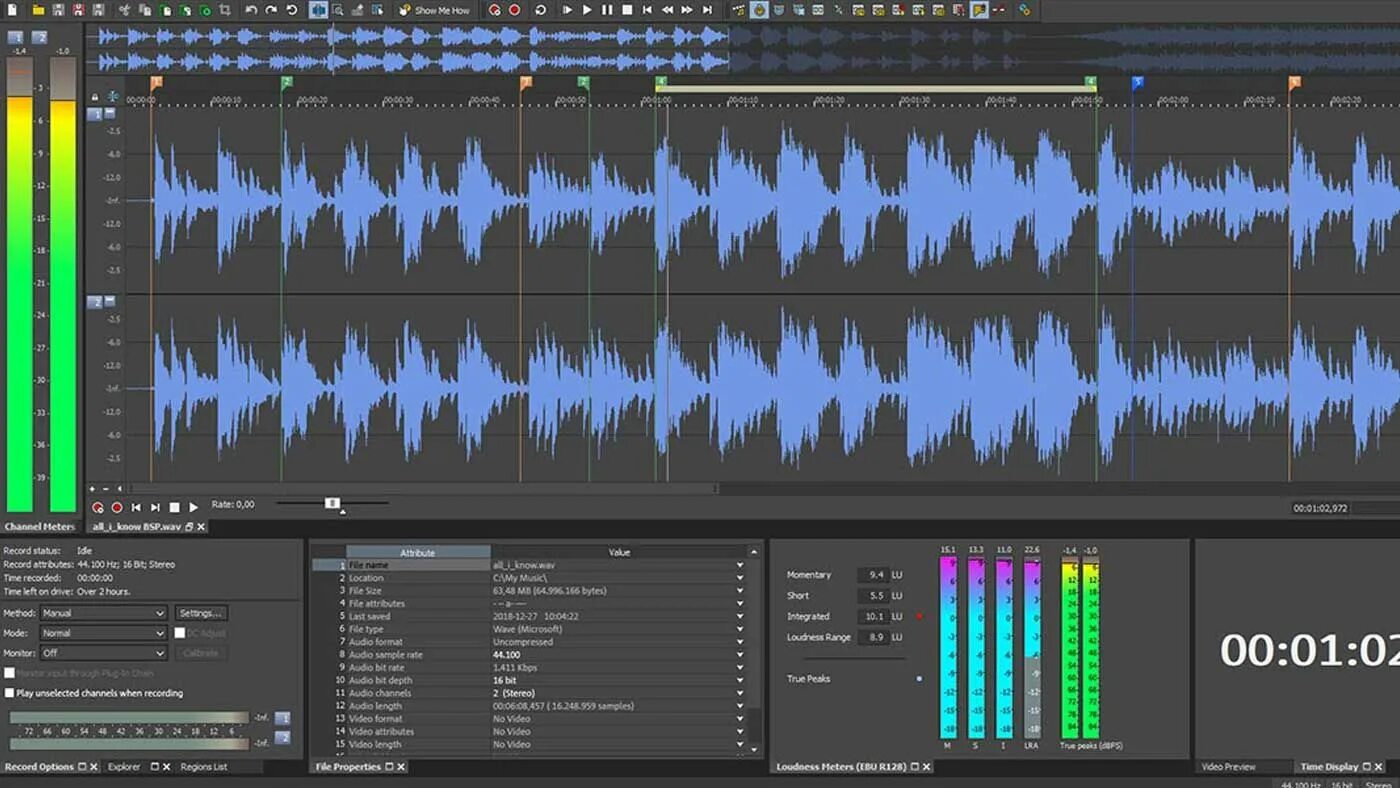The image size is (1400, 788).
Task: Click the Show Me How button
Action: 434,10
